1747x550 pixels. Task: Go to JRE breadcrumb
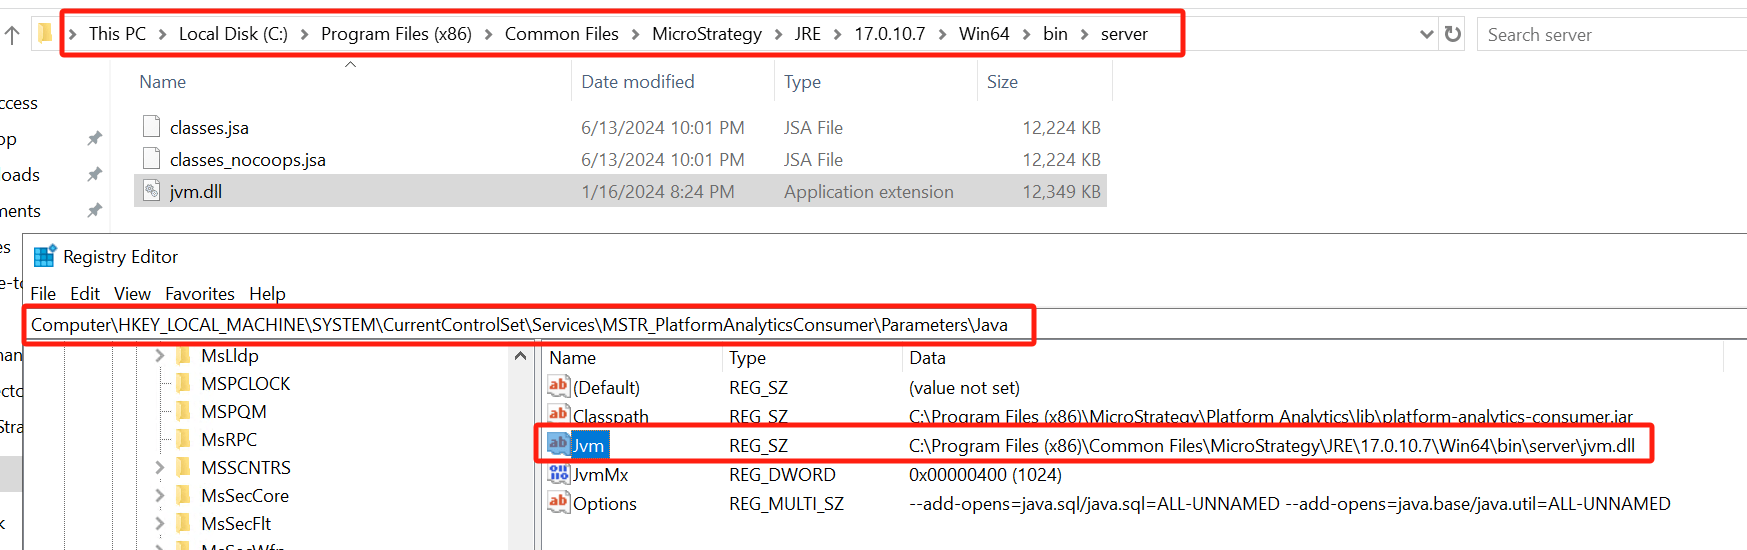coord(807,34)
